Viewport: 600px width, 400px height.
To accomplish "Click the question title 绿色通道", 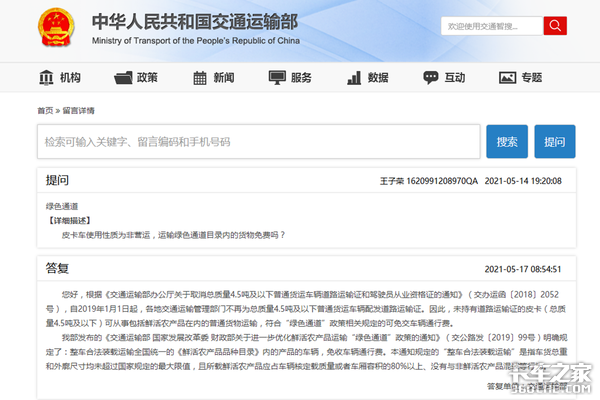I will click(x=62, y=207).
